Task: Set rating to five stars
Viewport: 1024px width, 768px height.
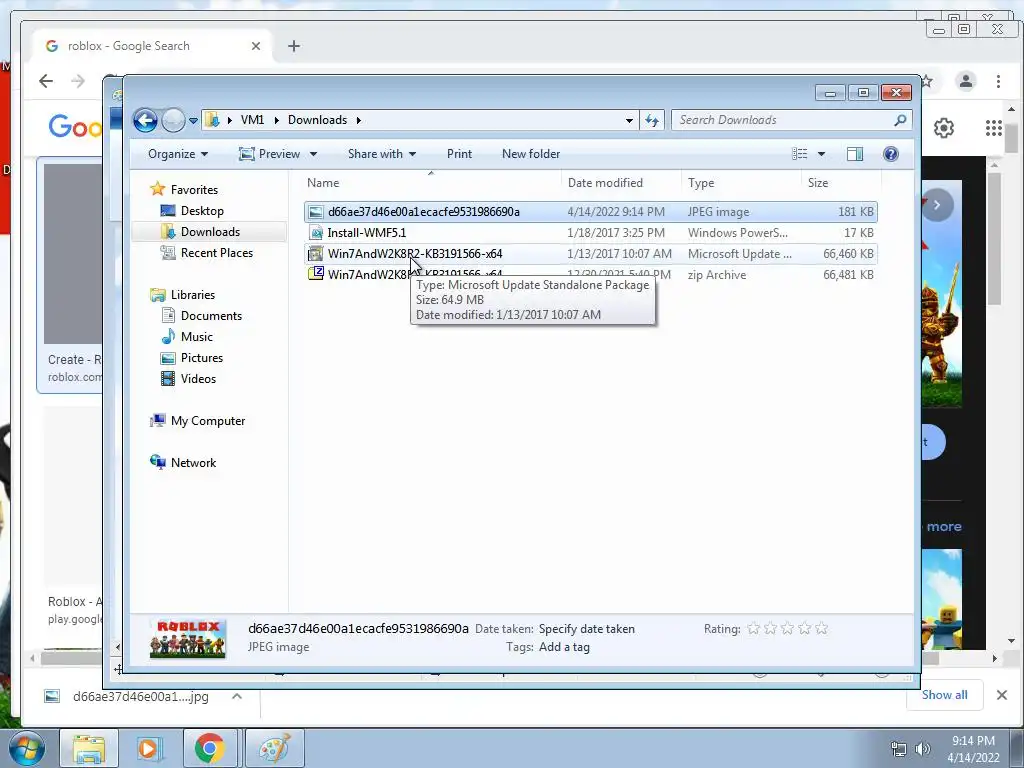Action: click(x=822, y=628)
